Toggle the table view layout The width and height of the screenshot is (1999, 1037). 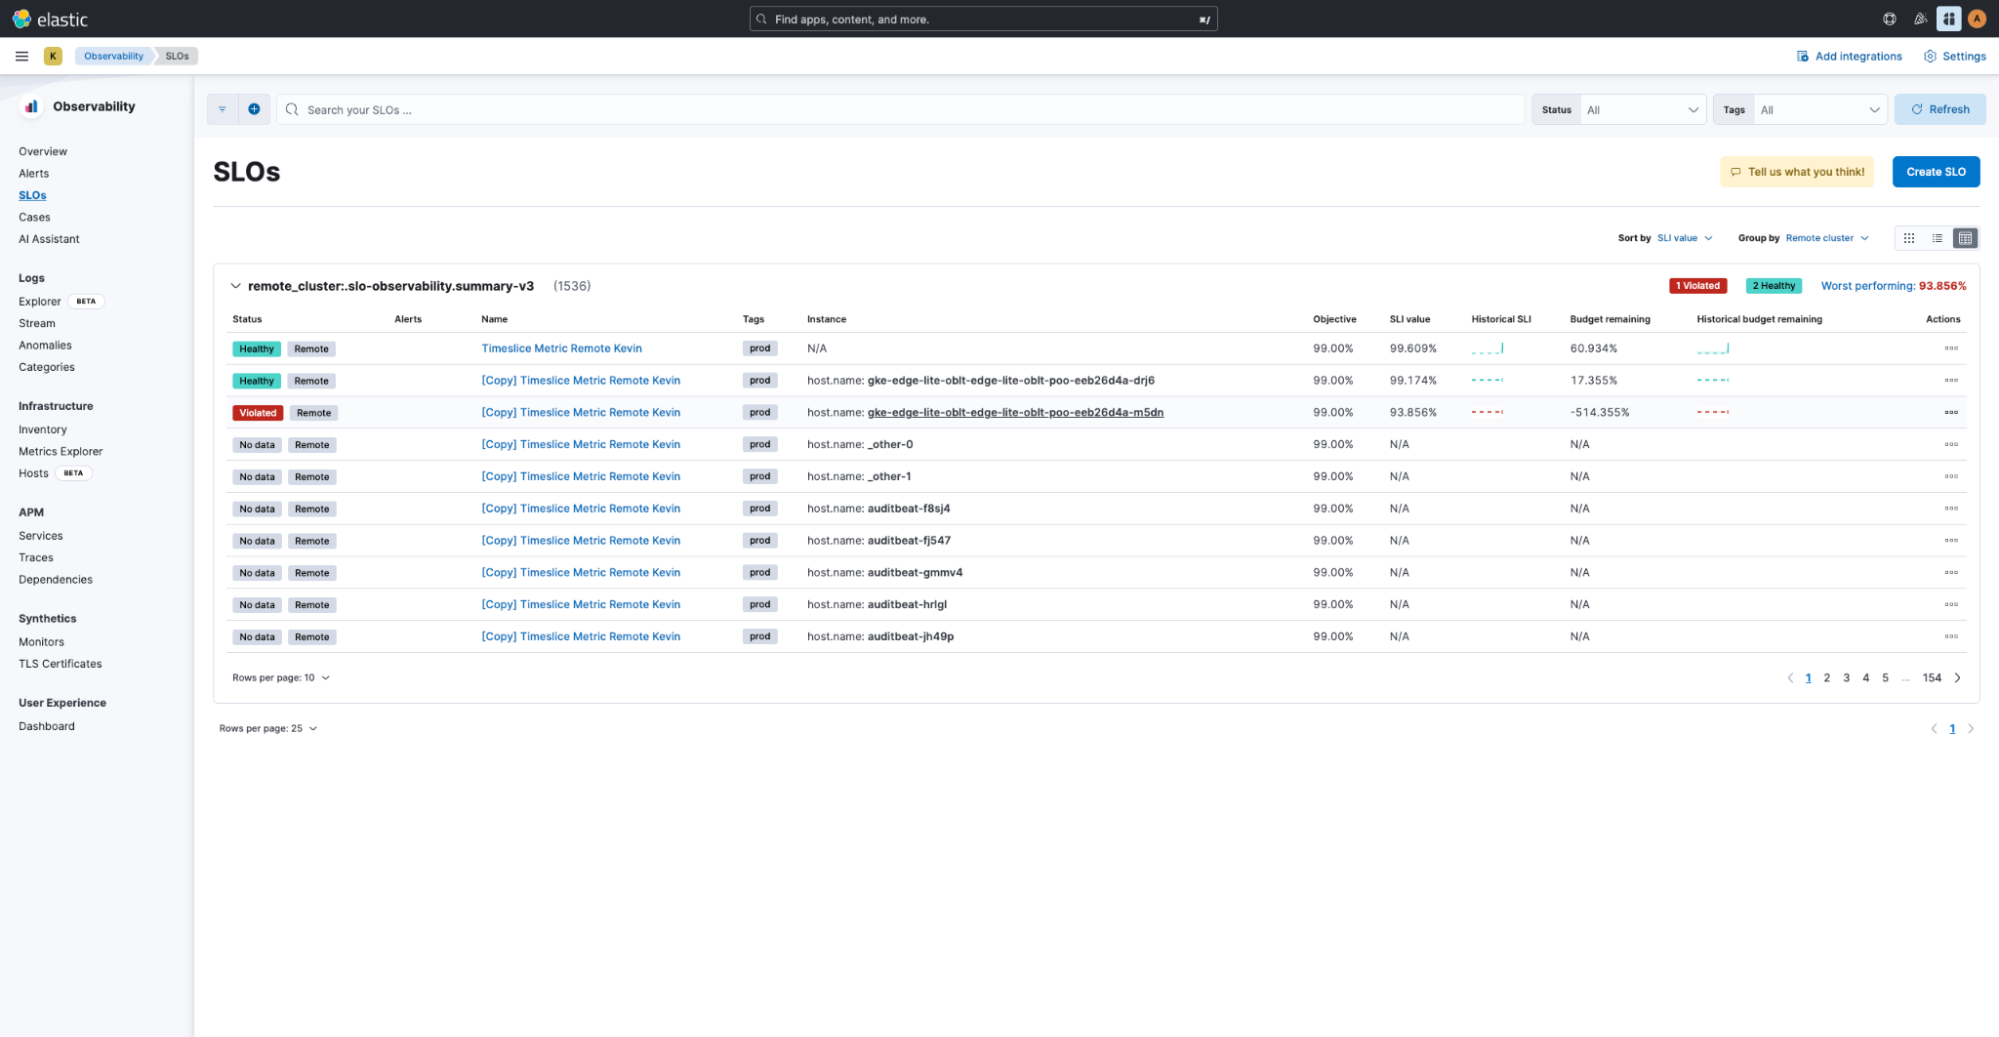click(x=1965, y=238)
